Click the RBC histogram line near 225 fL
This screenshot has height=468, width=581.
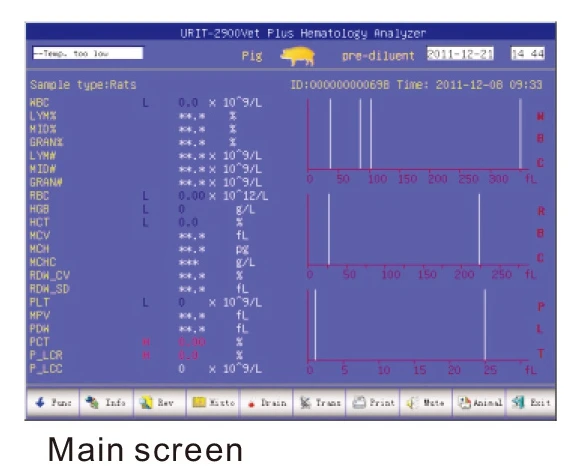479,229
